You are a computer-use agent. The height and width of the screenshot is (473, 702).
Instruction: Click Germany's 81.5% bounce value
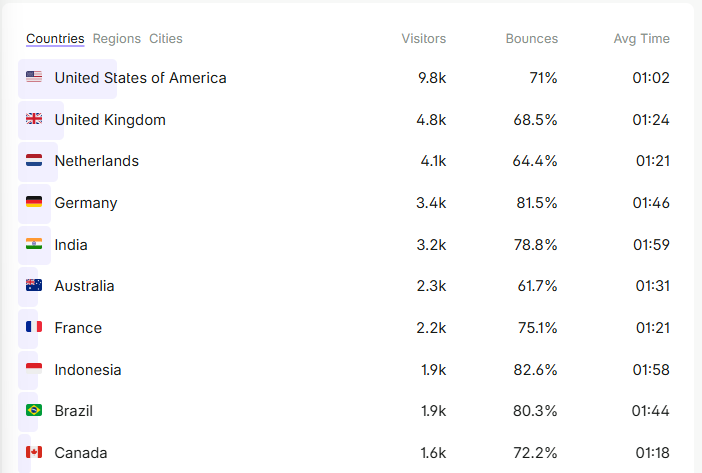[x=537, y=203]
